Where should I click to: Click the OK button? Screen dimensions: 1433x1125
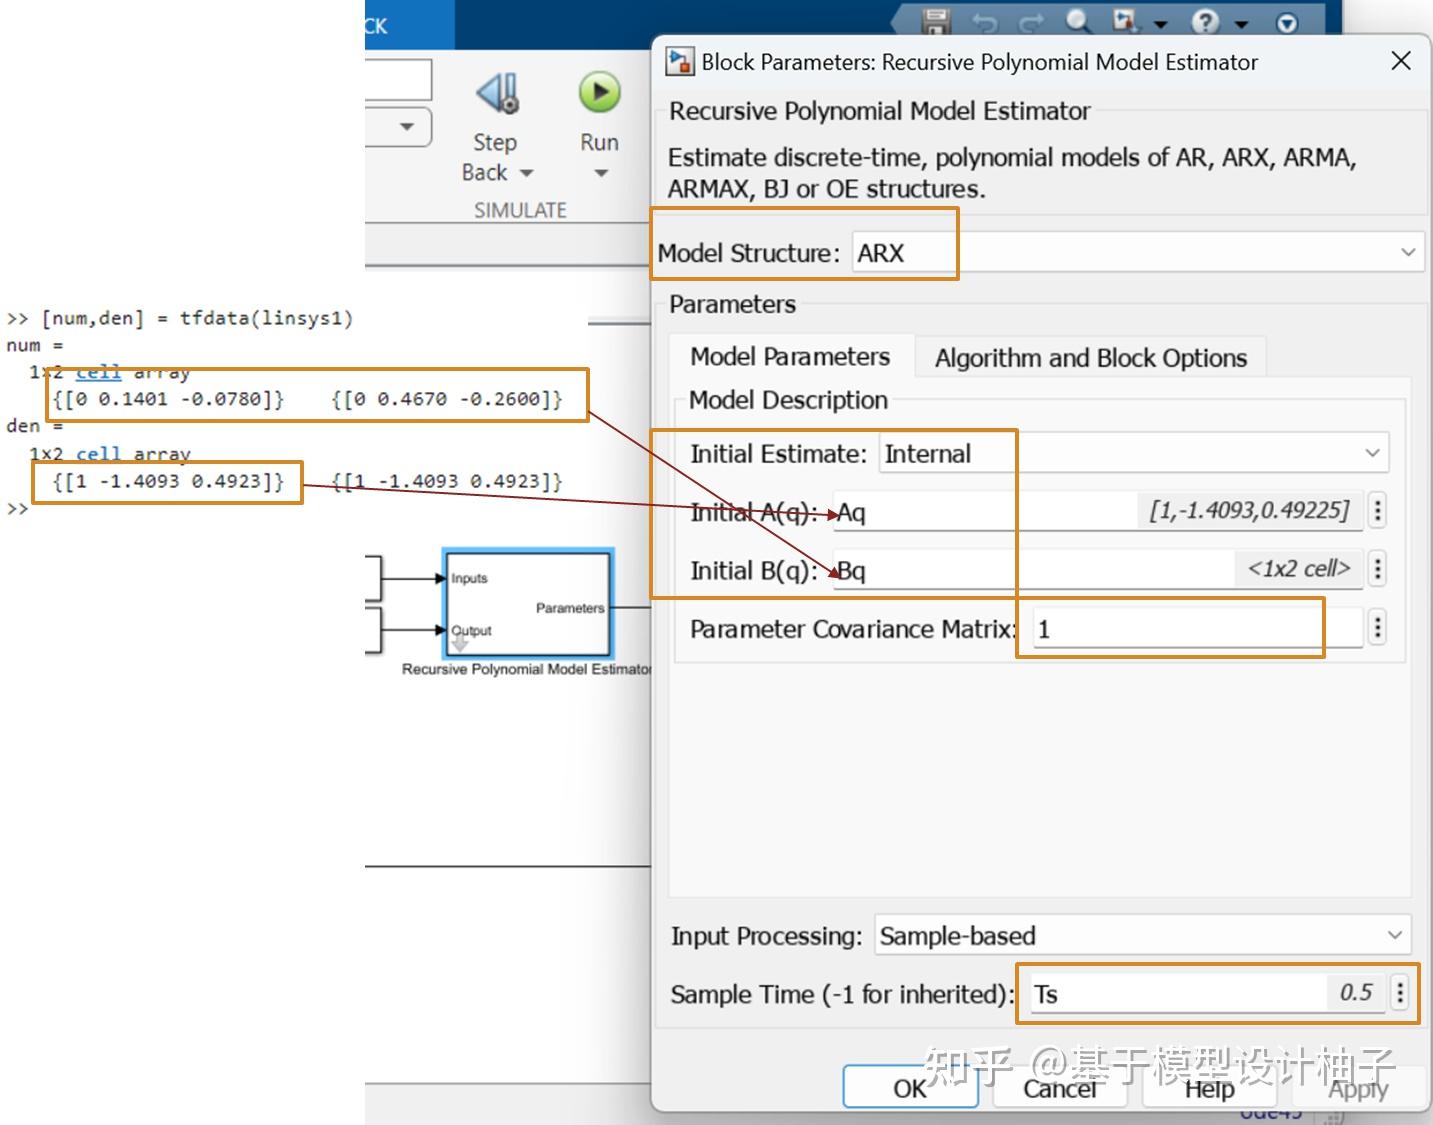coord(909,1089)
